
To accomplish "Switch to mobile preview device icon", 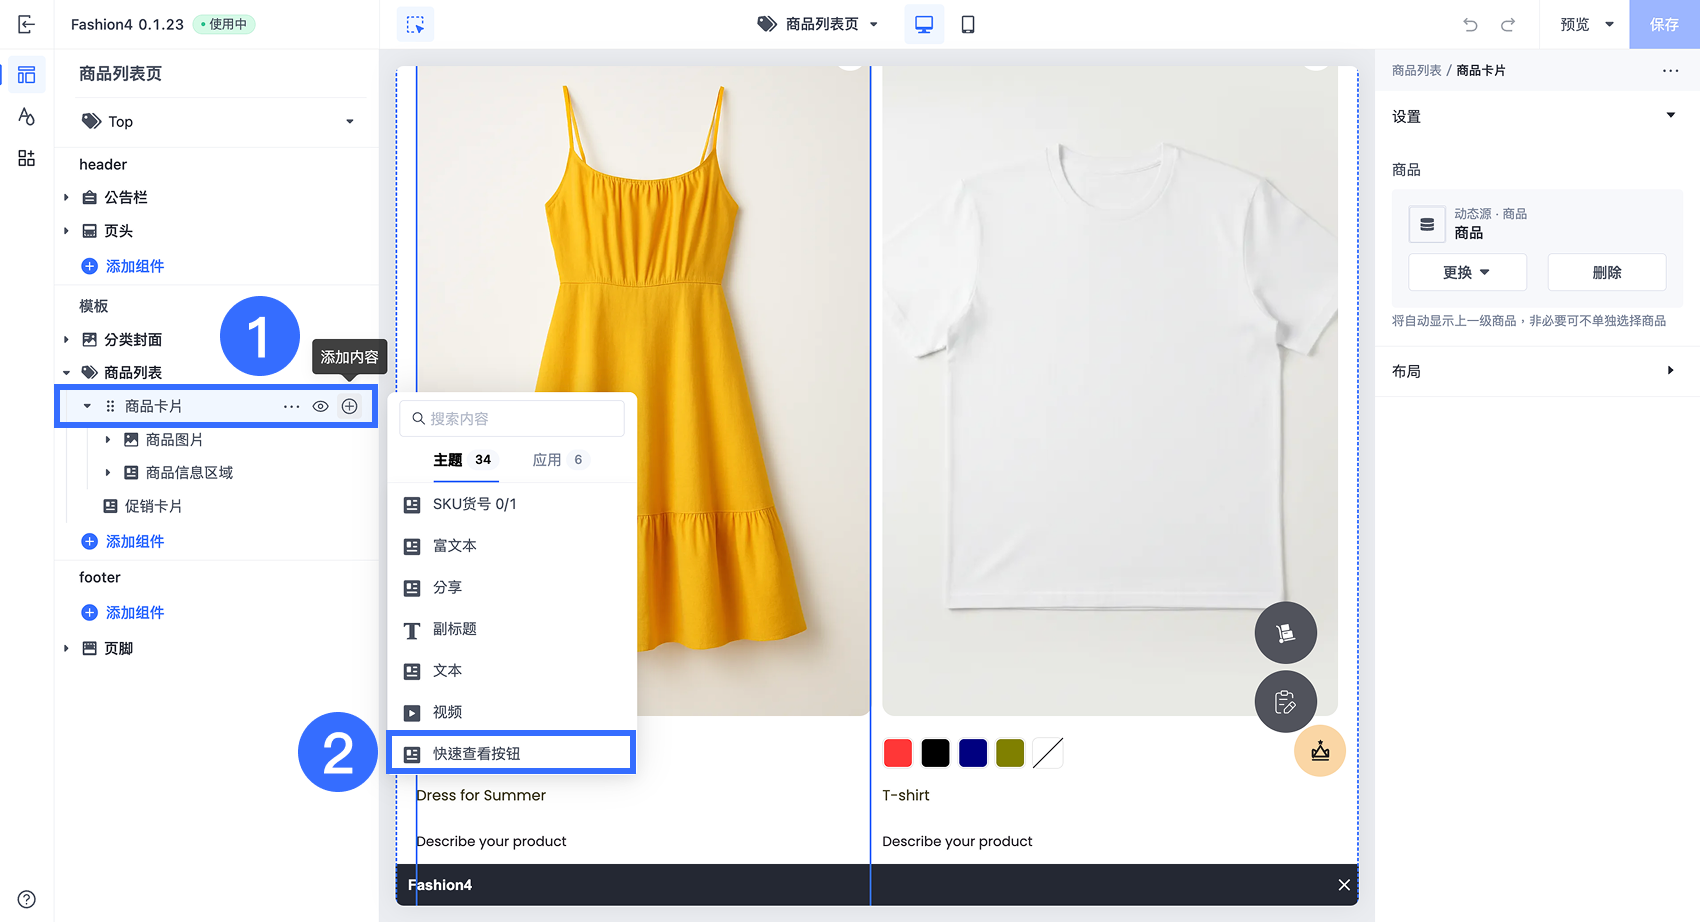I will (967, 24).
